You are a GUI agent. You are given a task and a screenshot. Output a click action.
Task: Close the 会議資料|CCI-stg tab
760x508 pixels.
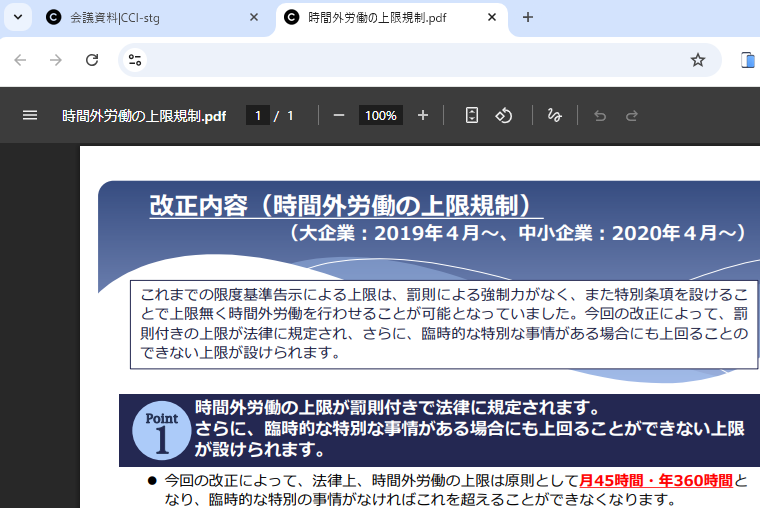tap(253, 17)
